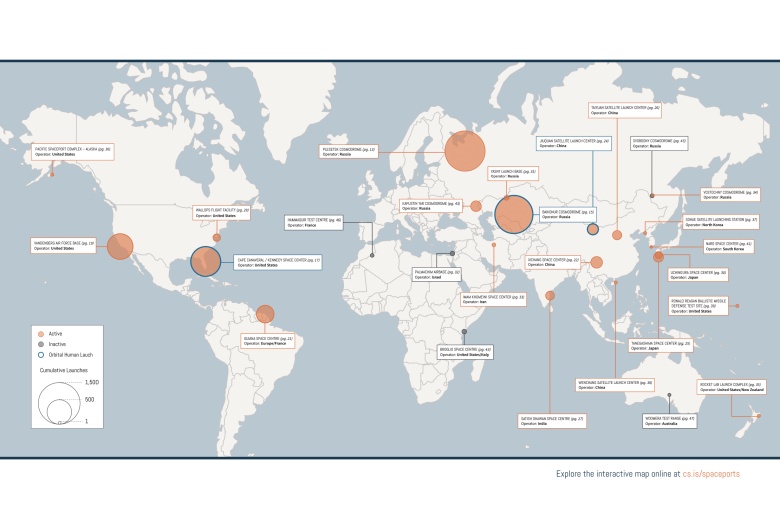This screenshot has height=520, width=780.
Task: Click the Wallops Flight Facility marker dot
Action: point(217,238)
